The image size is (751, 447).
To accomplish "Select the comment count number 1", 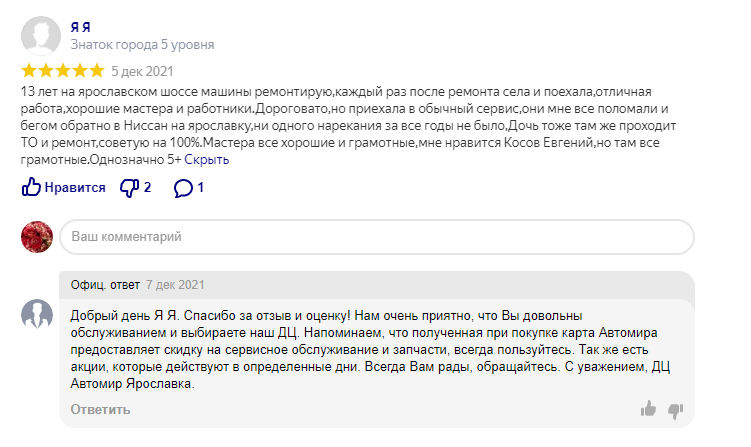I will point(200,187).
